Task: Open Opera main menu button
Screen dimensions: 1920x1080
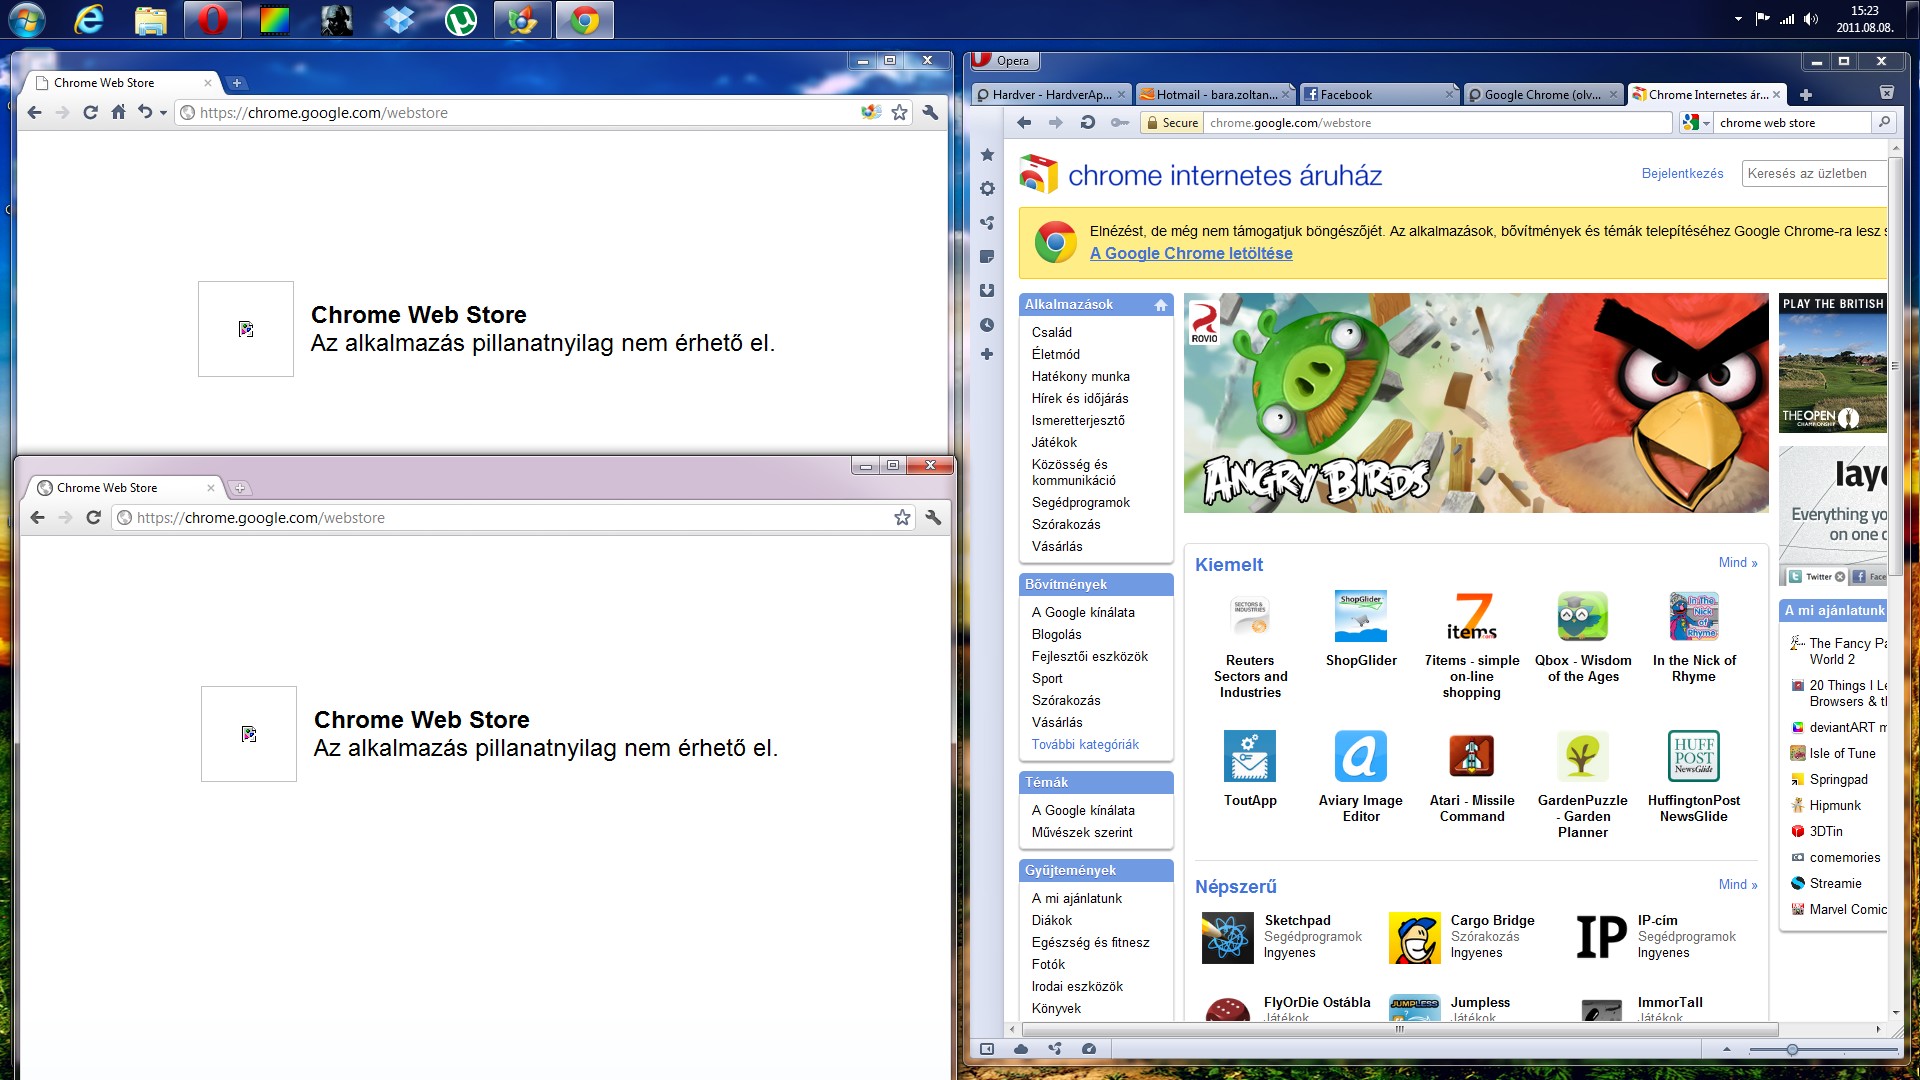Action: click(x=1003, y=61)
